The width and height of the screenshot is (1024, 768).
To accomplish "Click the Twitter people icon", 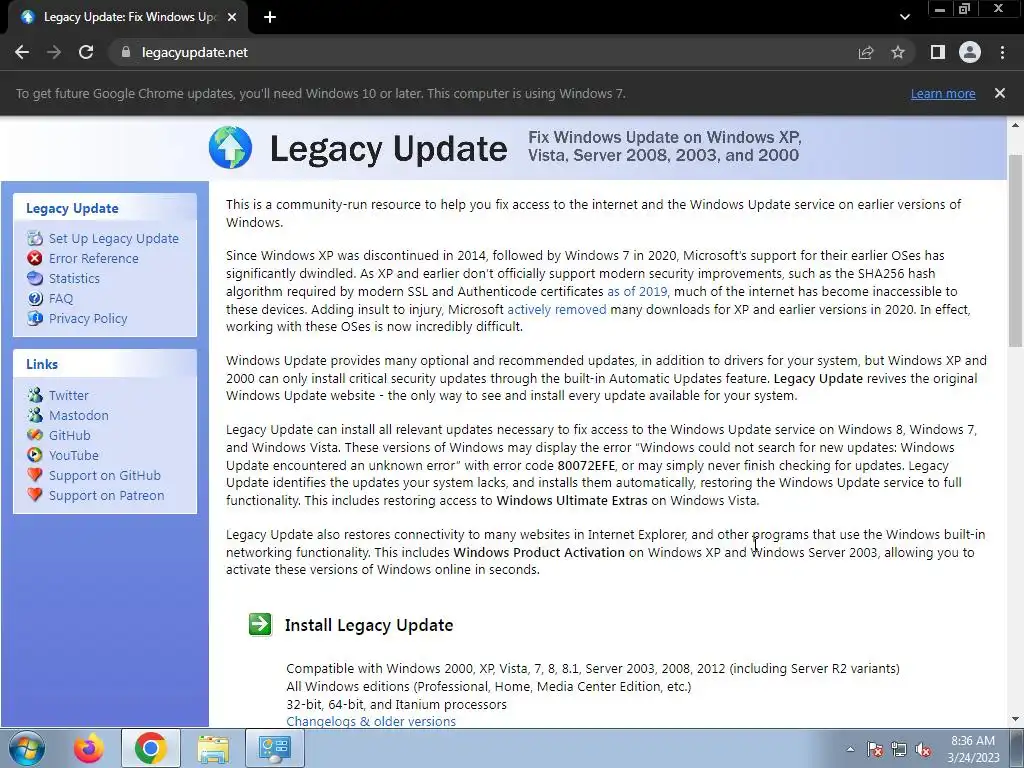I will pos(35,395).
